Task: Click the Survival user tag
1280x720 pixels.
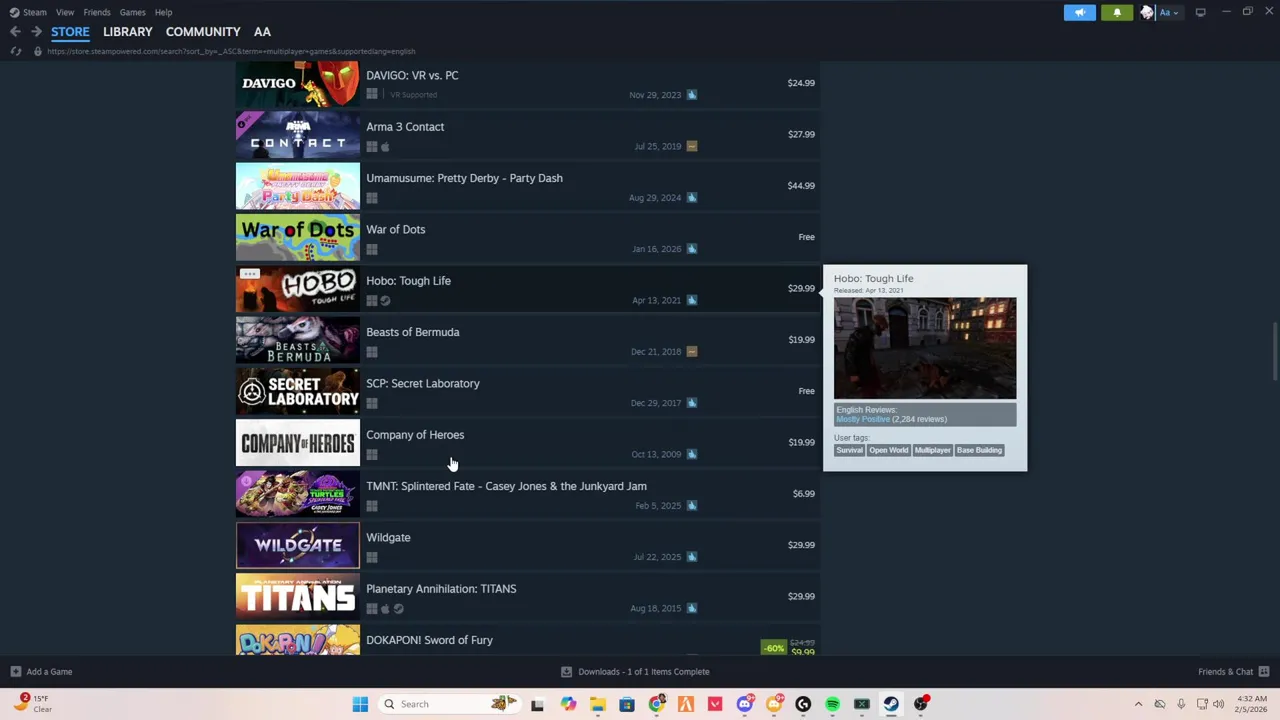Action: 849,450
